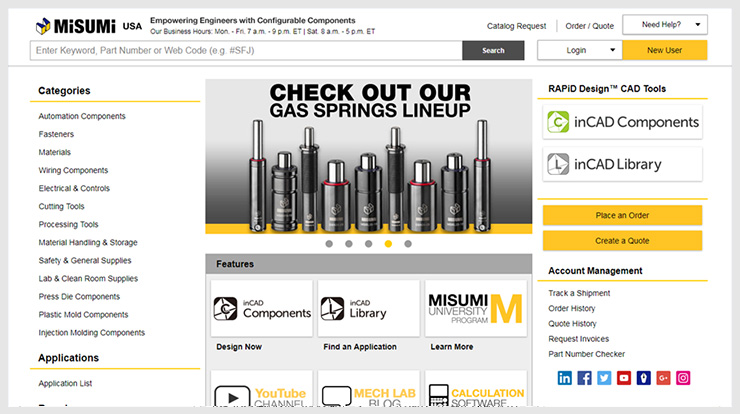
Task: Click the New User button
Action: pyautogui.click(x=664, y=50)
